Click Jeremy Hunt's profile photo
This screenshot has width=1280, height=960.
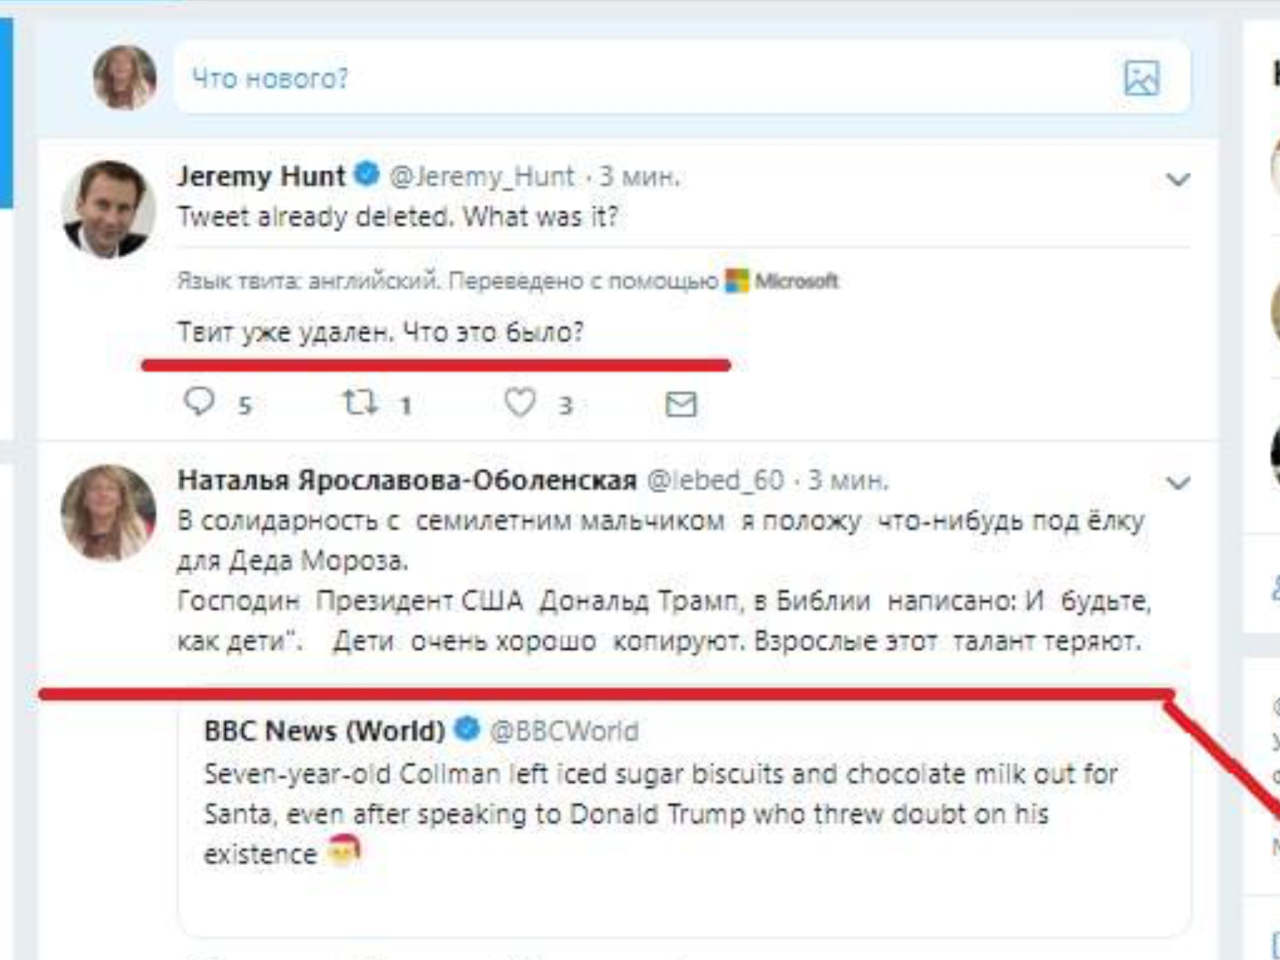[x=108, y=209]
